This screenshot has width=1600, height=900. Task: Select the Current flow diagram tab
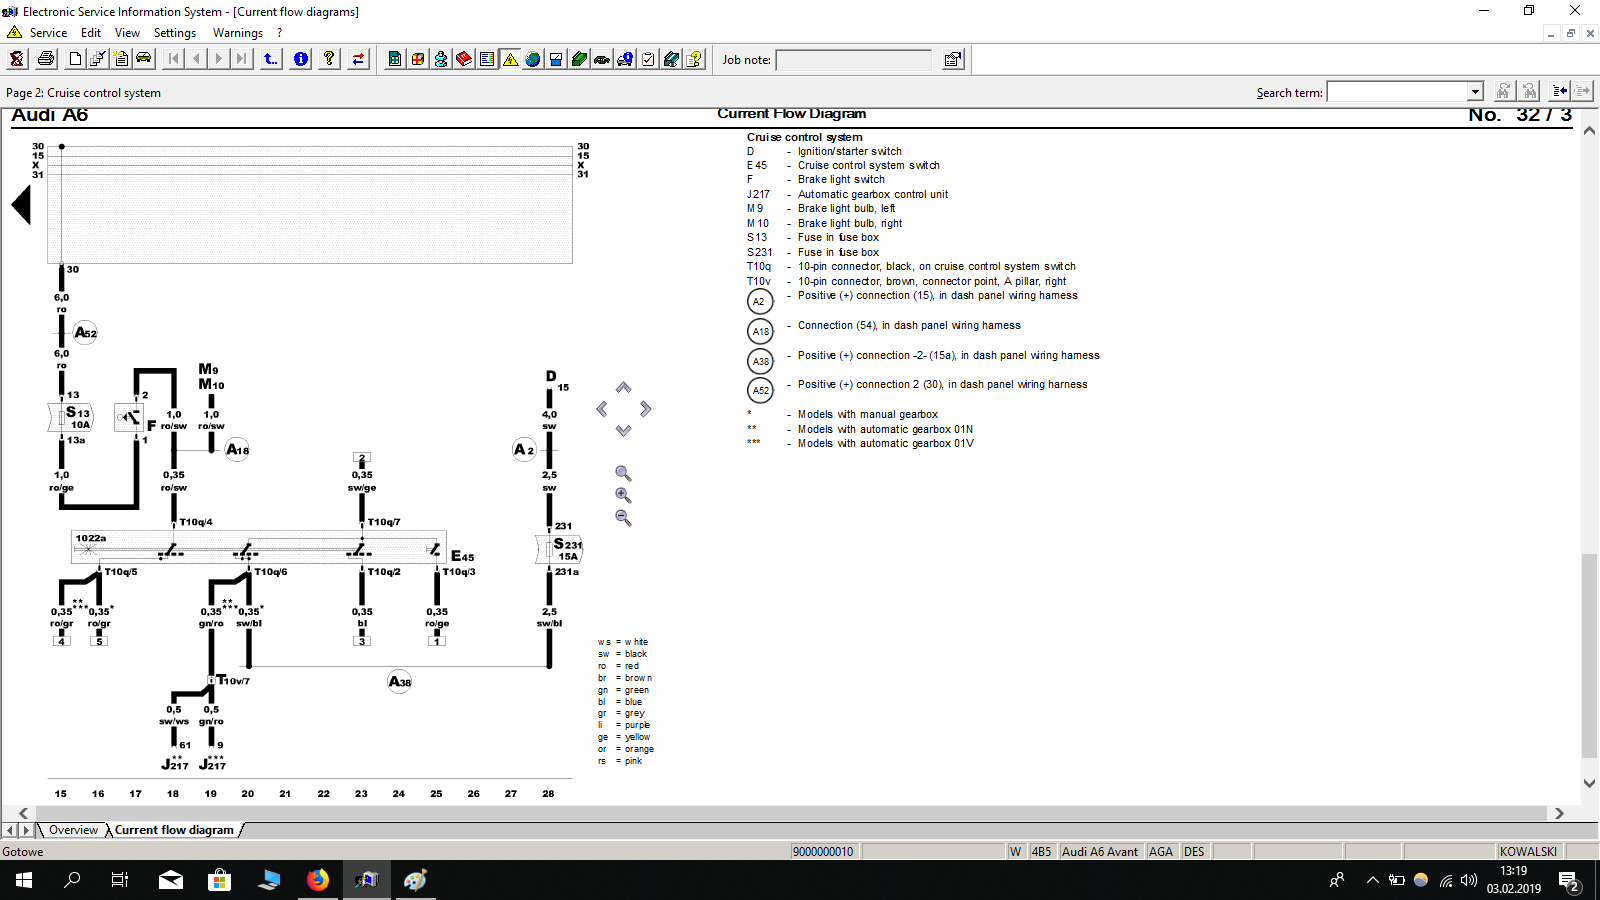point(174,830)
